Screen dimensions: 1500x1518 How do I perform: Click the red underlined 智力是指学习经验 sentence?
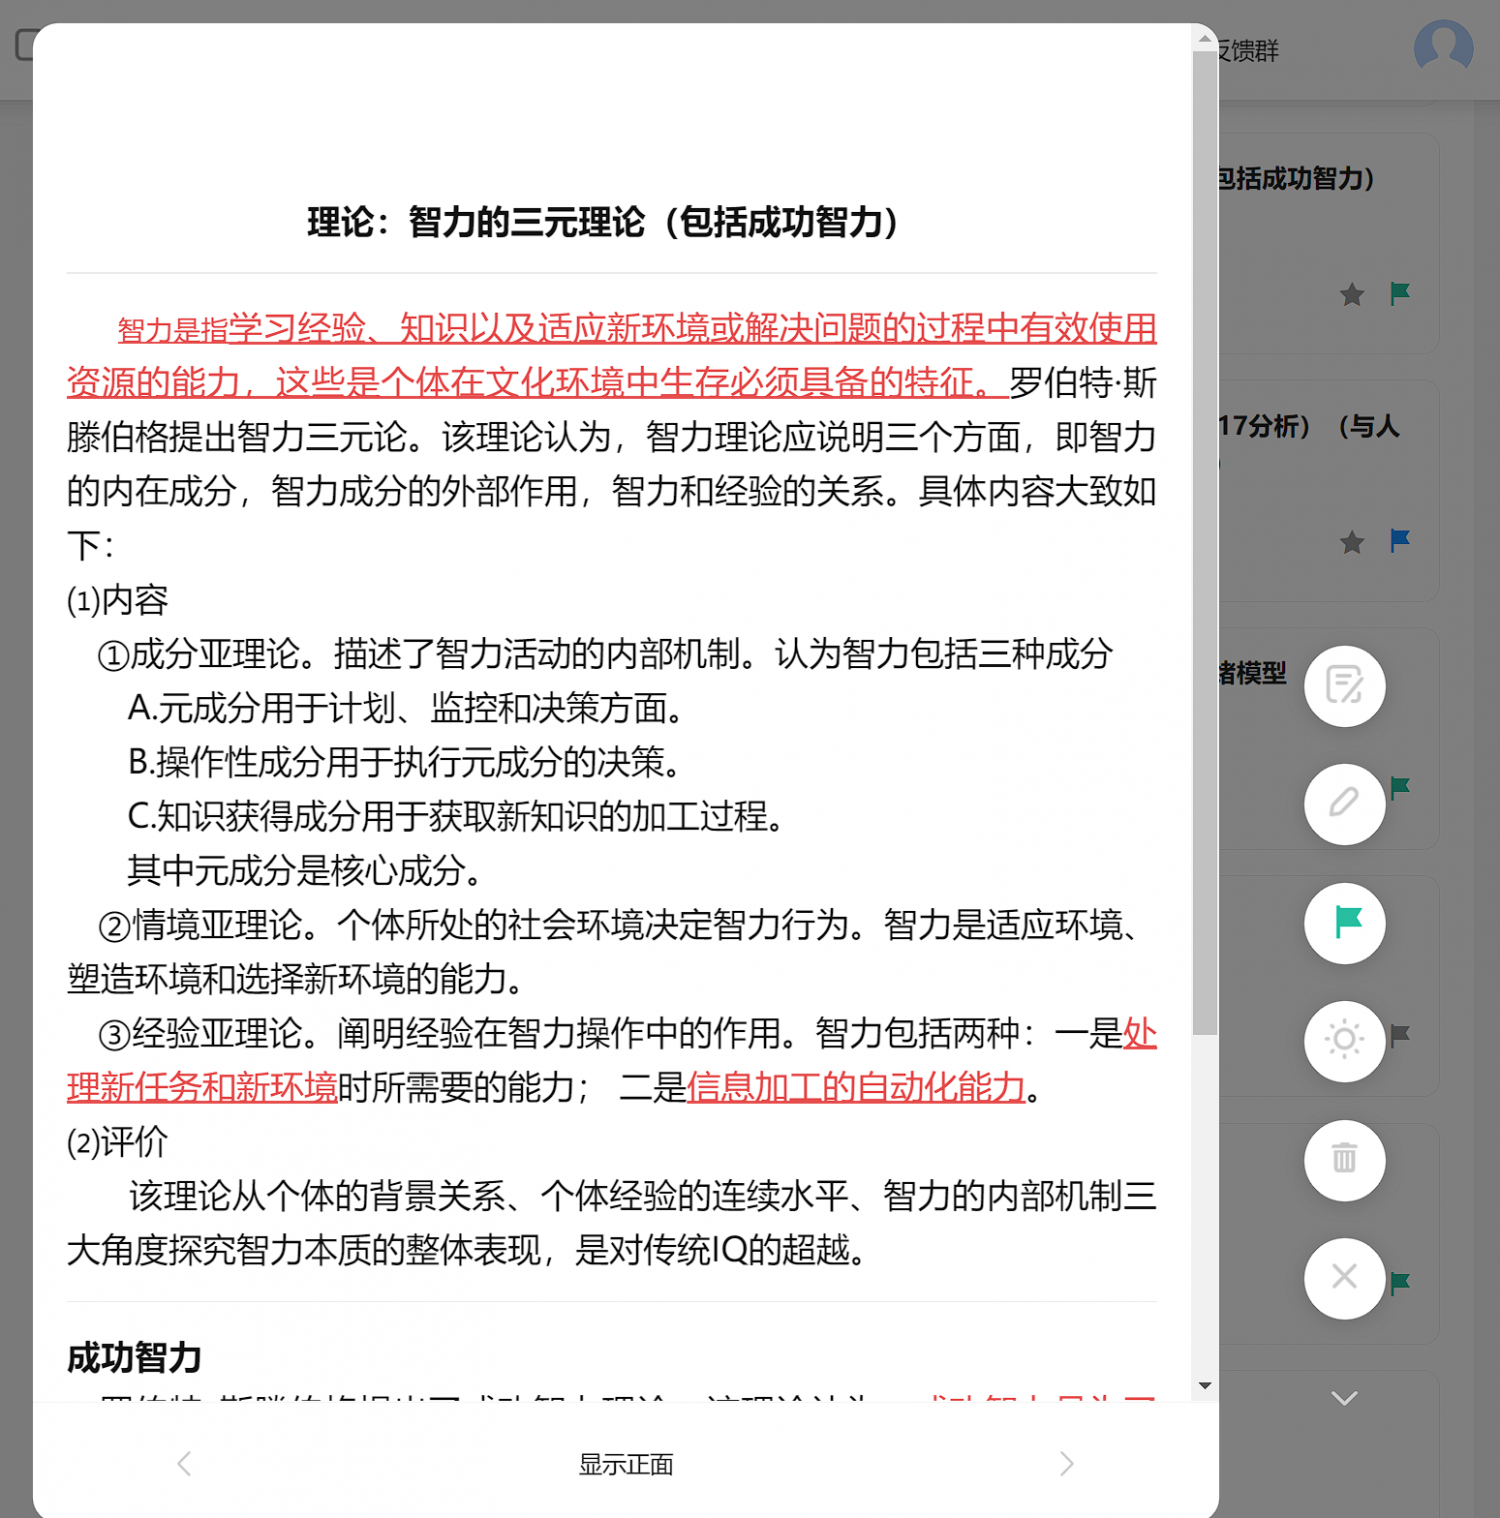tap(612, 355)
